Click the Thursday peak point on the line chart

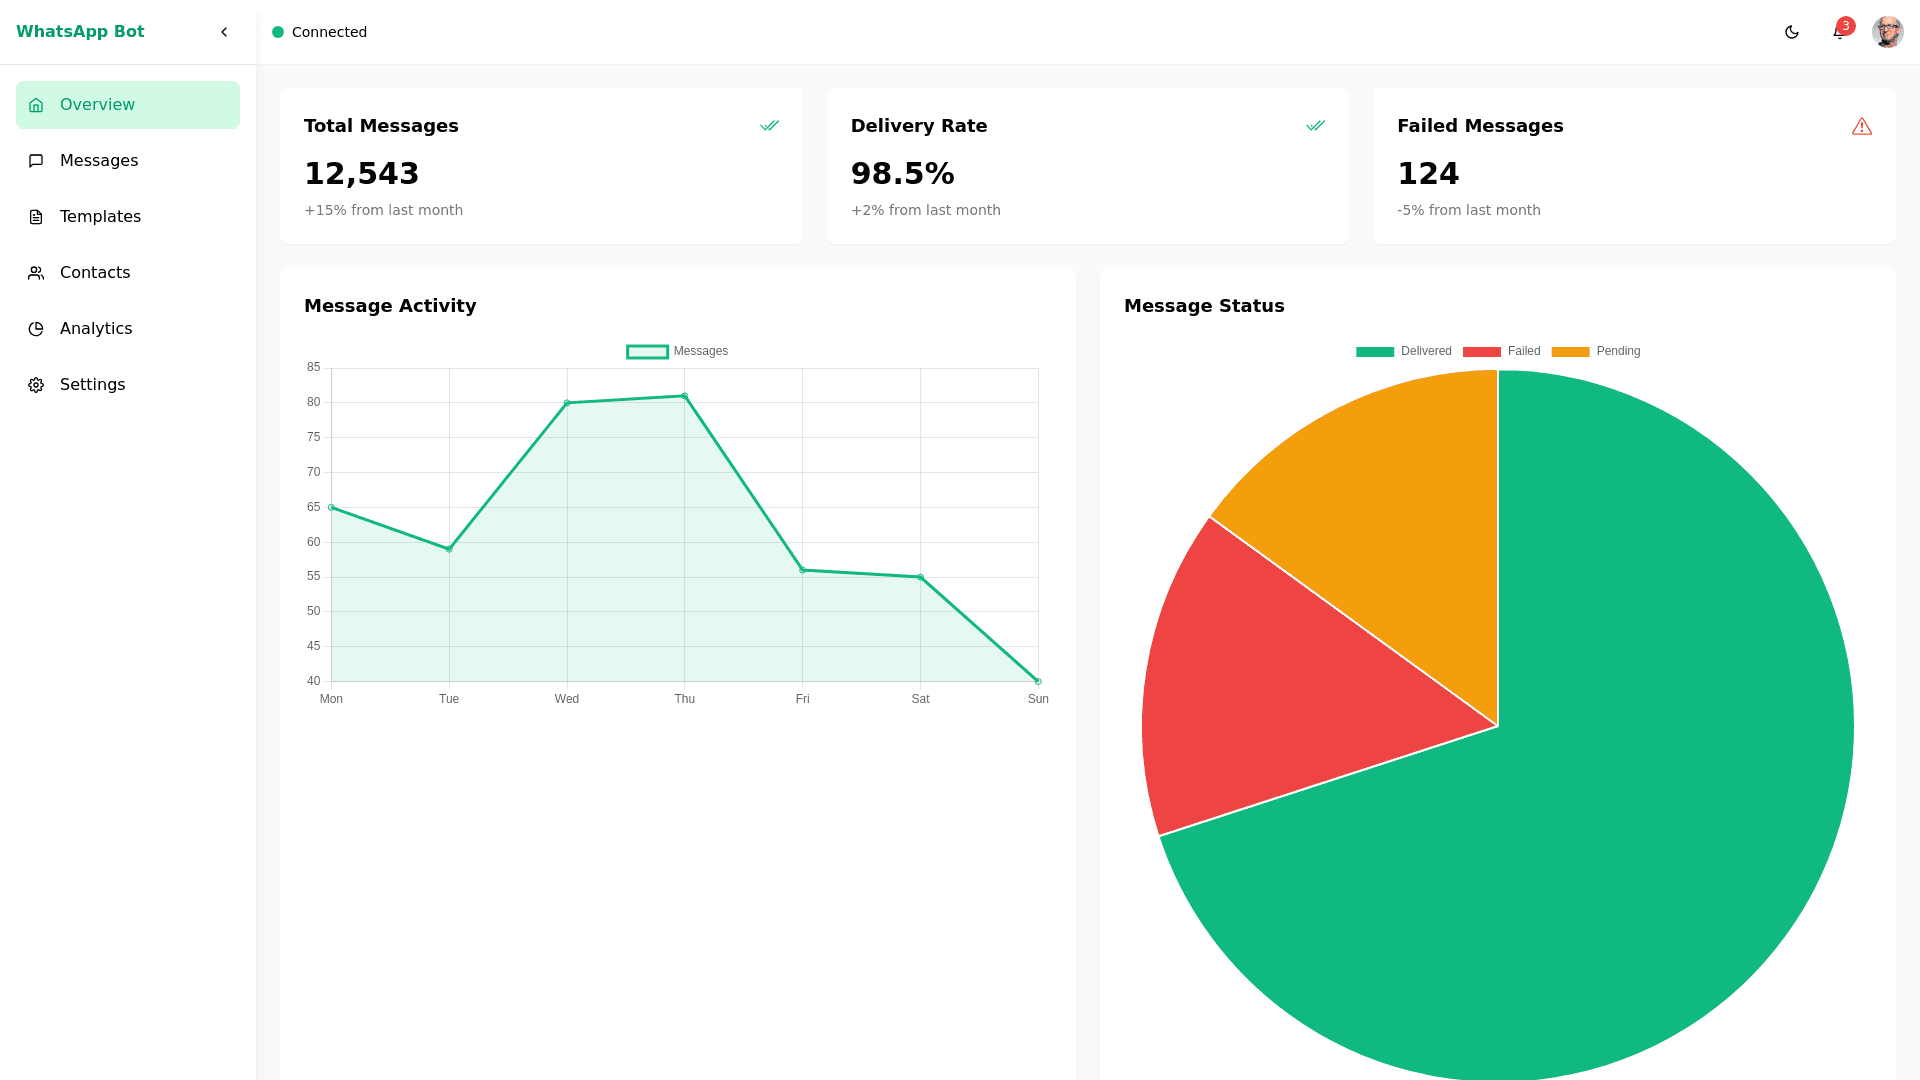coord(685,396)
